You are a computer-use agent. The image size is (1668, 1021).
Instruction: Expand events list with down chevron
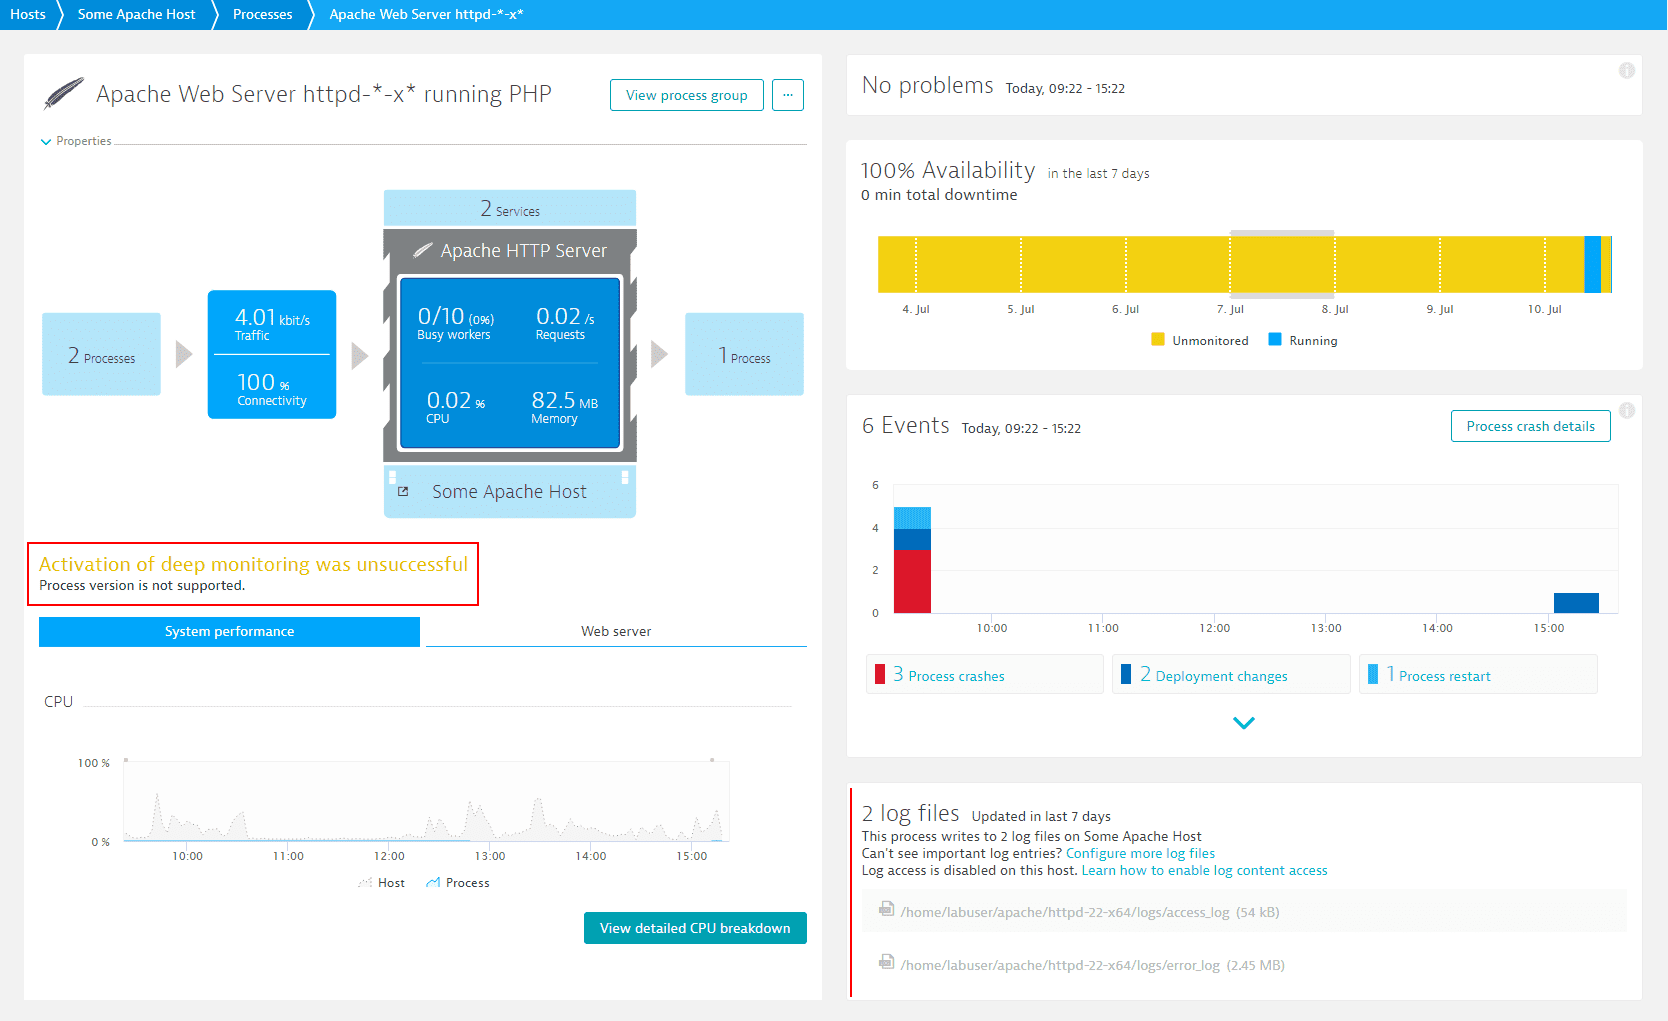click(x=1244, y=723)
